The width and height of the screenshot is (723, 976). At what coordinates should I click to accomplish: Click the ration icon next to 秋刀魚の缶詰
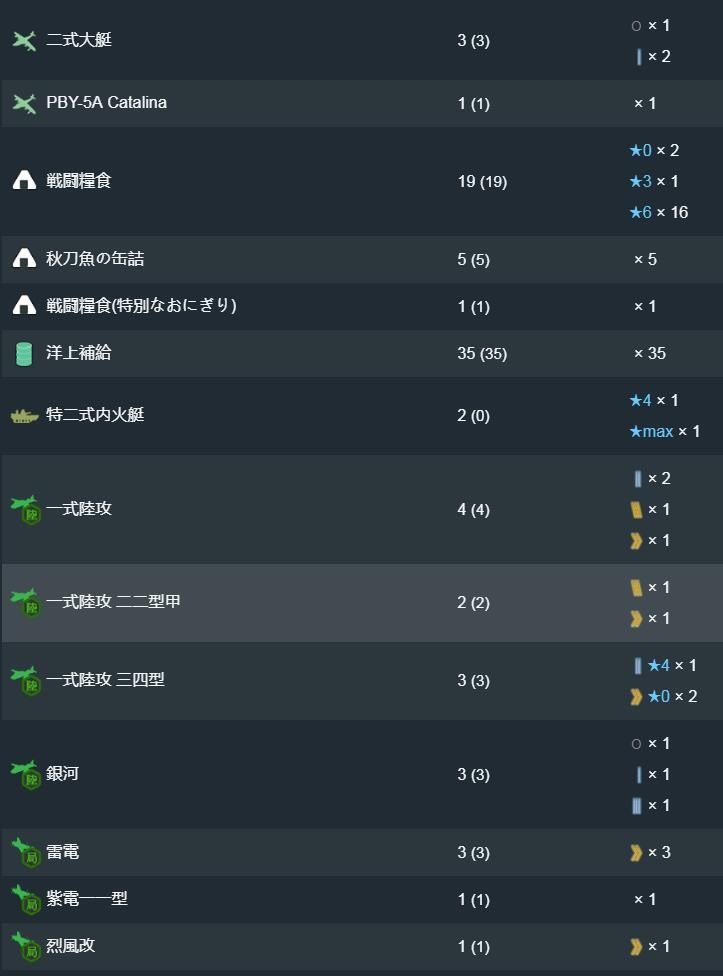24,258
